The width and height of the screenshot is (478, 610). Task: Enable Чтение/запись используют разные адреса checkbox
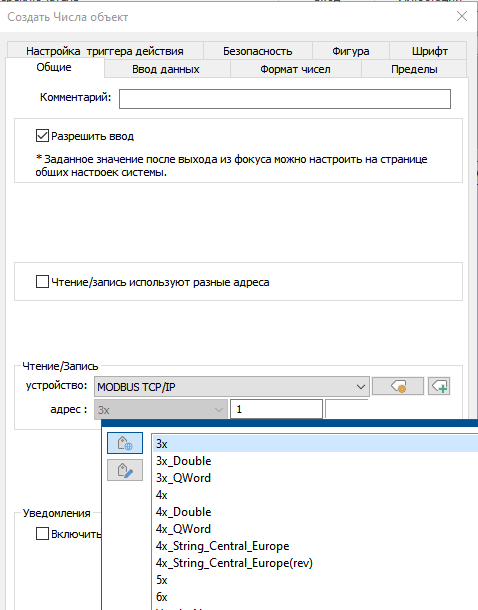42,282
